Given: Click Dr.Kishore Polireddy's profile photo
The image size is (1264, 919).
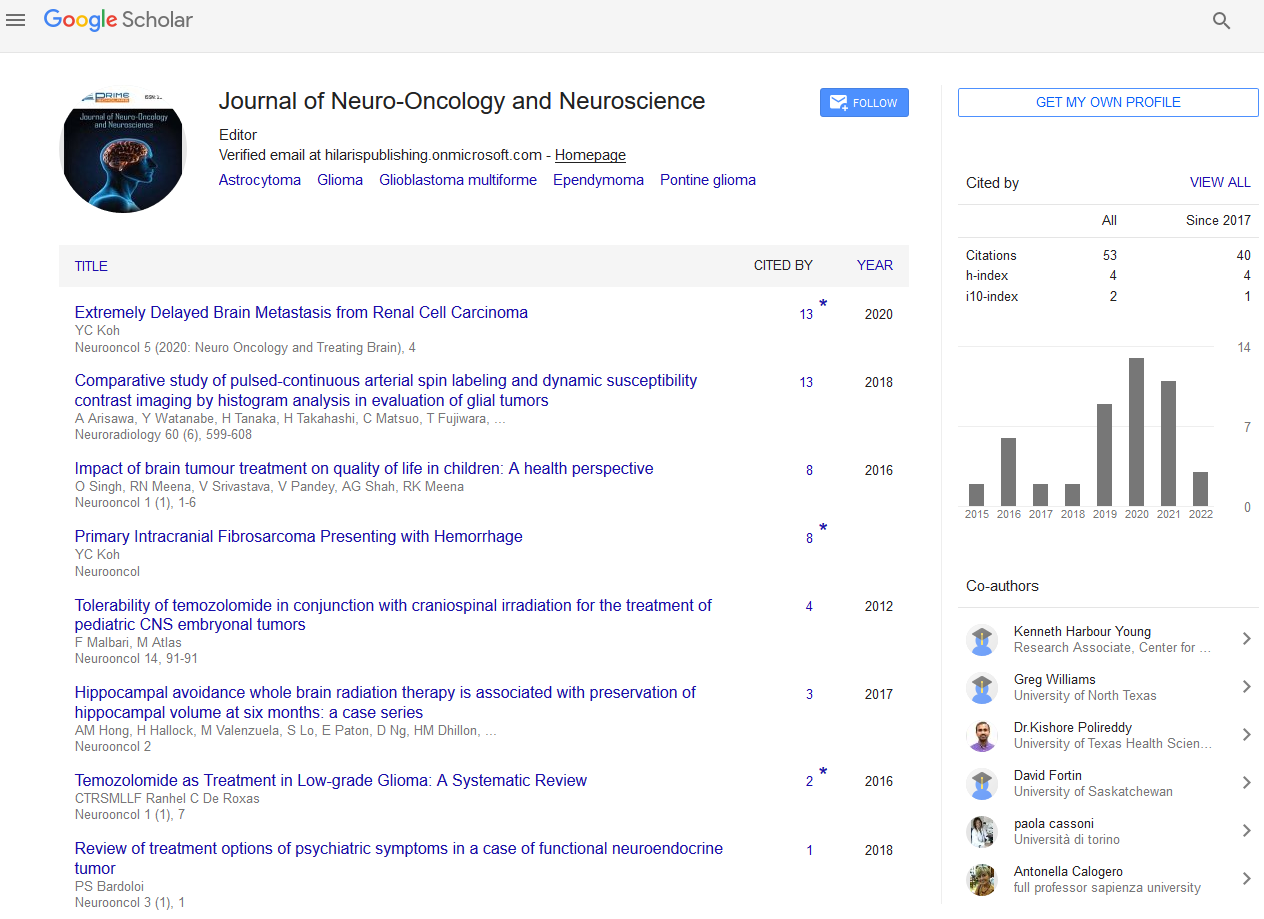Looking at the screenshot, I should pos(982,736).
